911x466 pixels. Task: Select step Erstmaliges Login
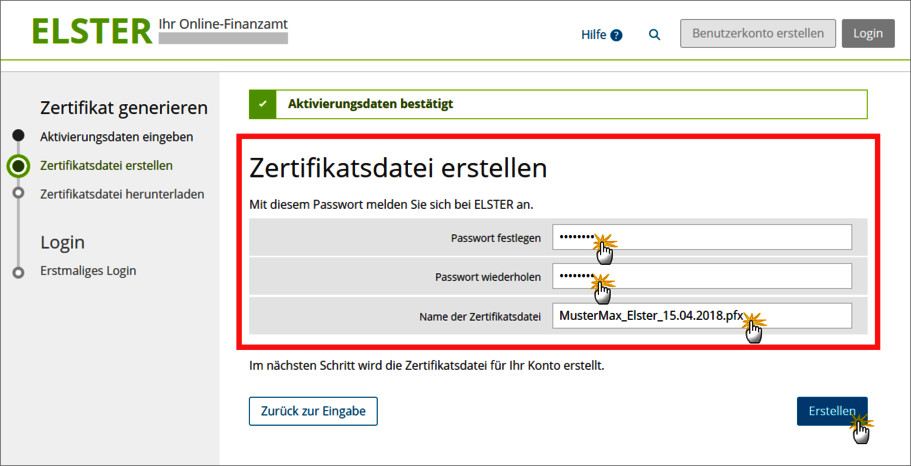click(x=88, y=271)
